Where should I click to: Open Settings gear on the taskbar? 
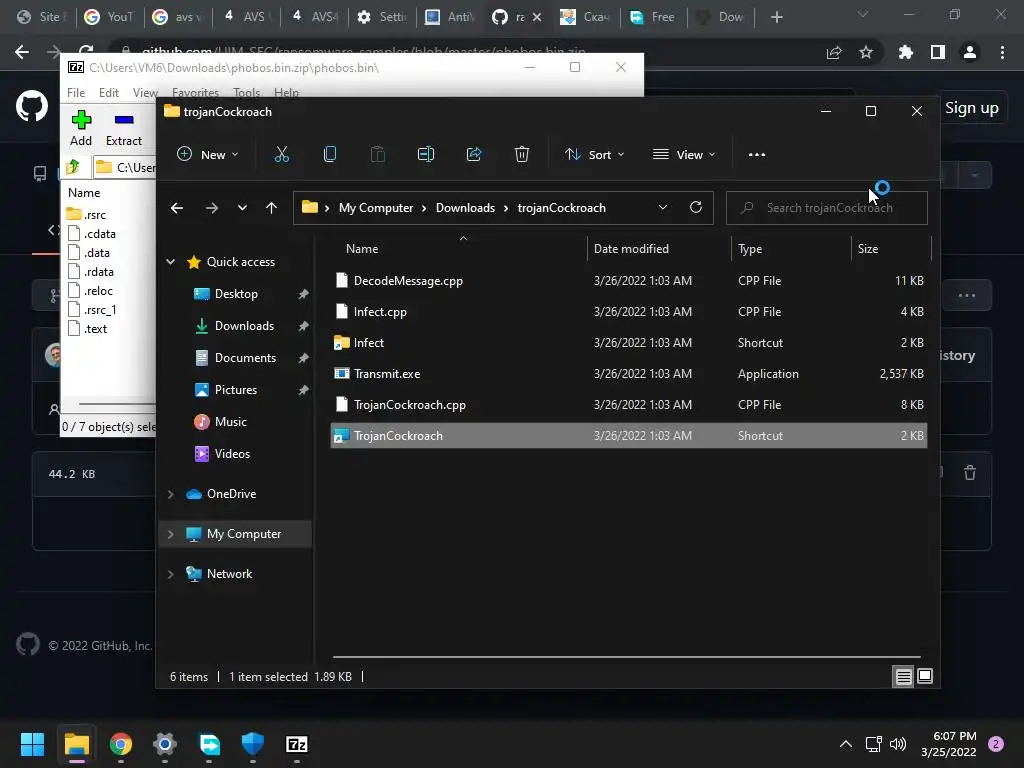coord(165,744)
